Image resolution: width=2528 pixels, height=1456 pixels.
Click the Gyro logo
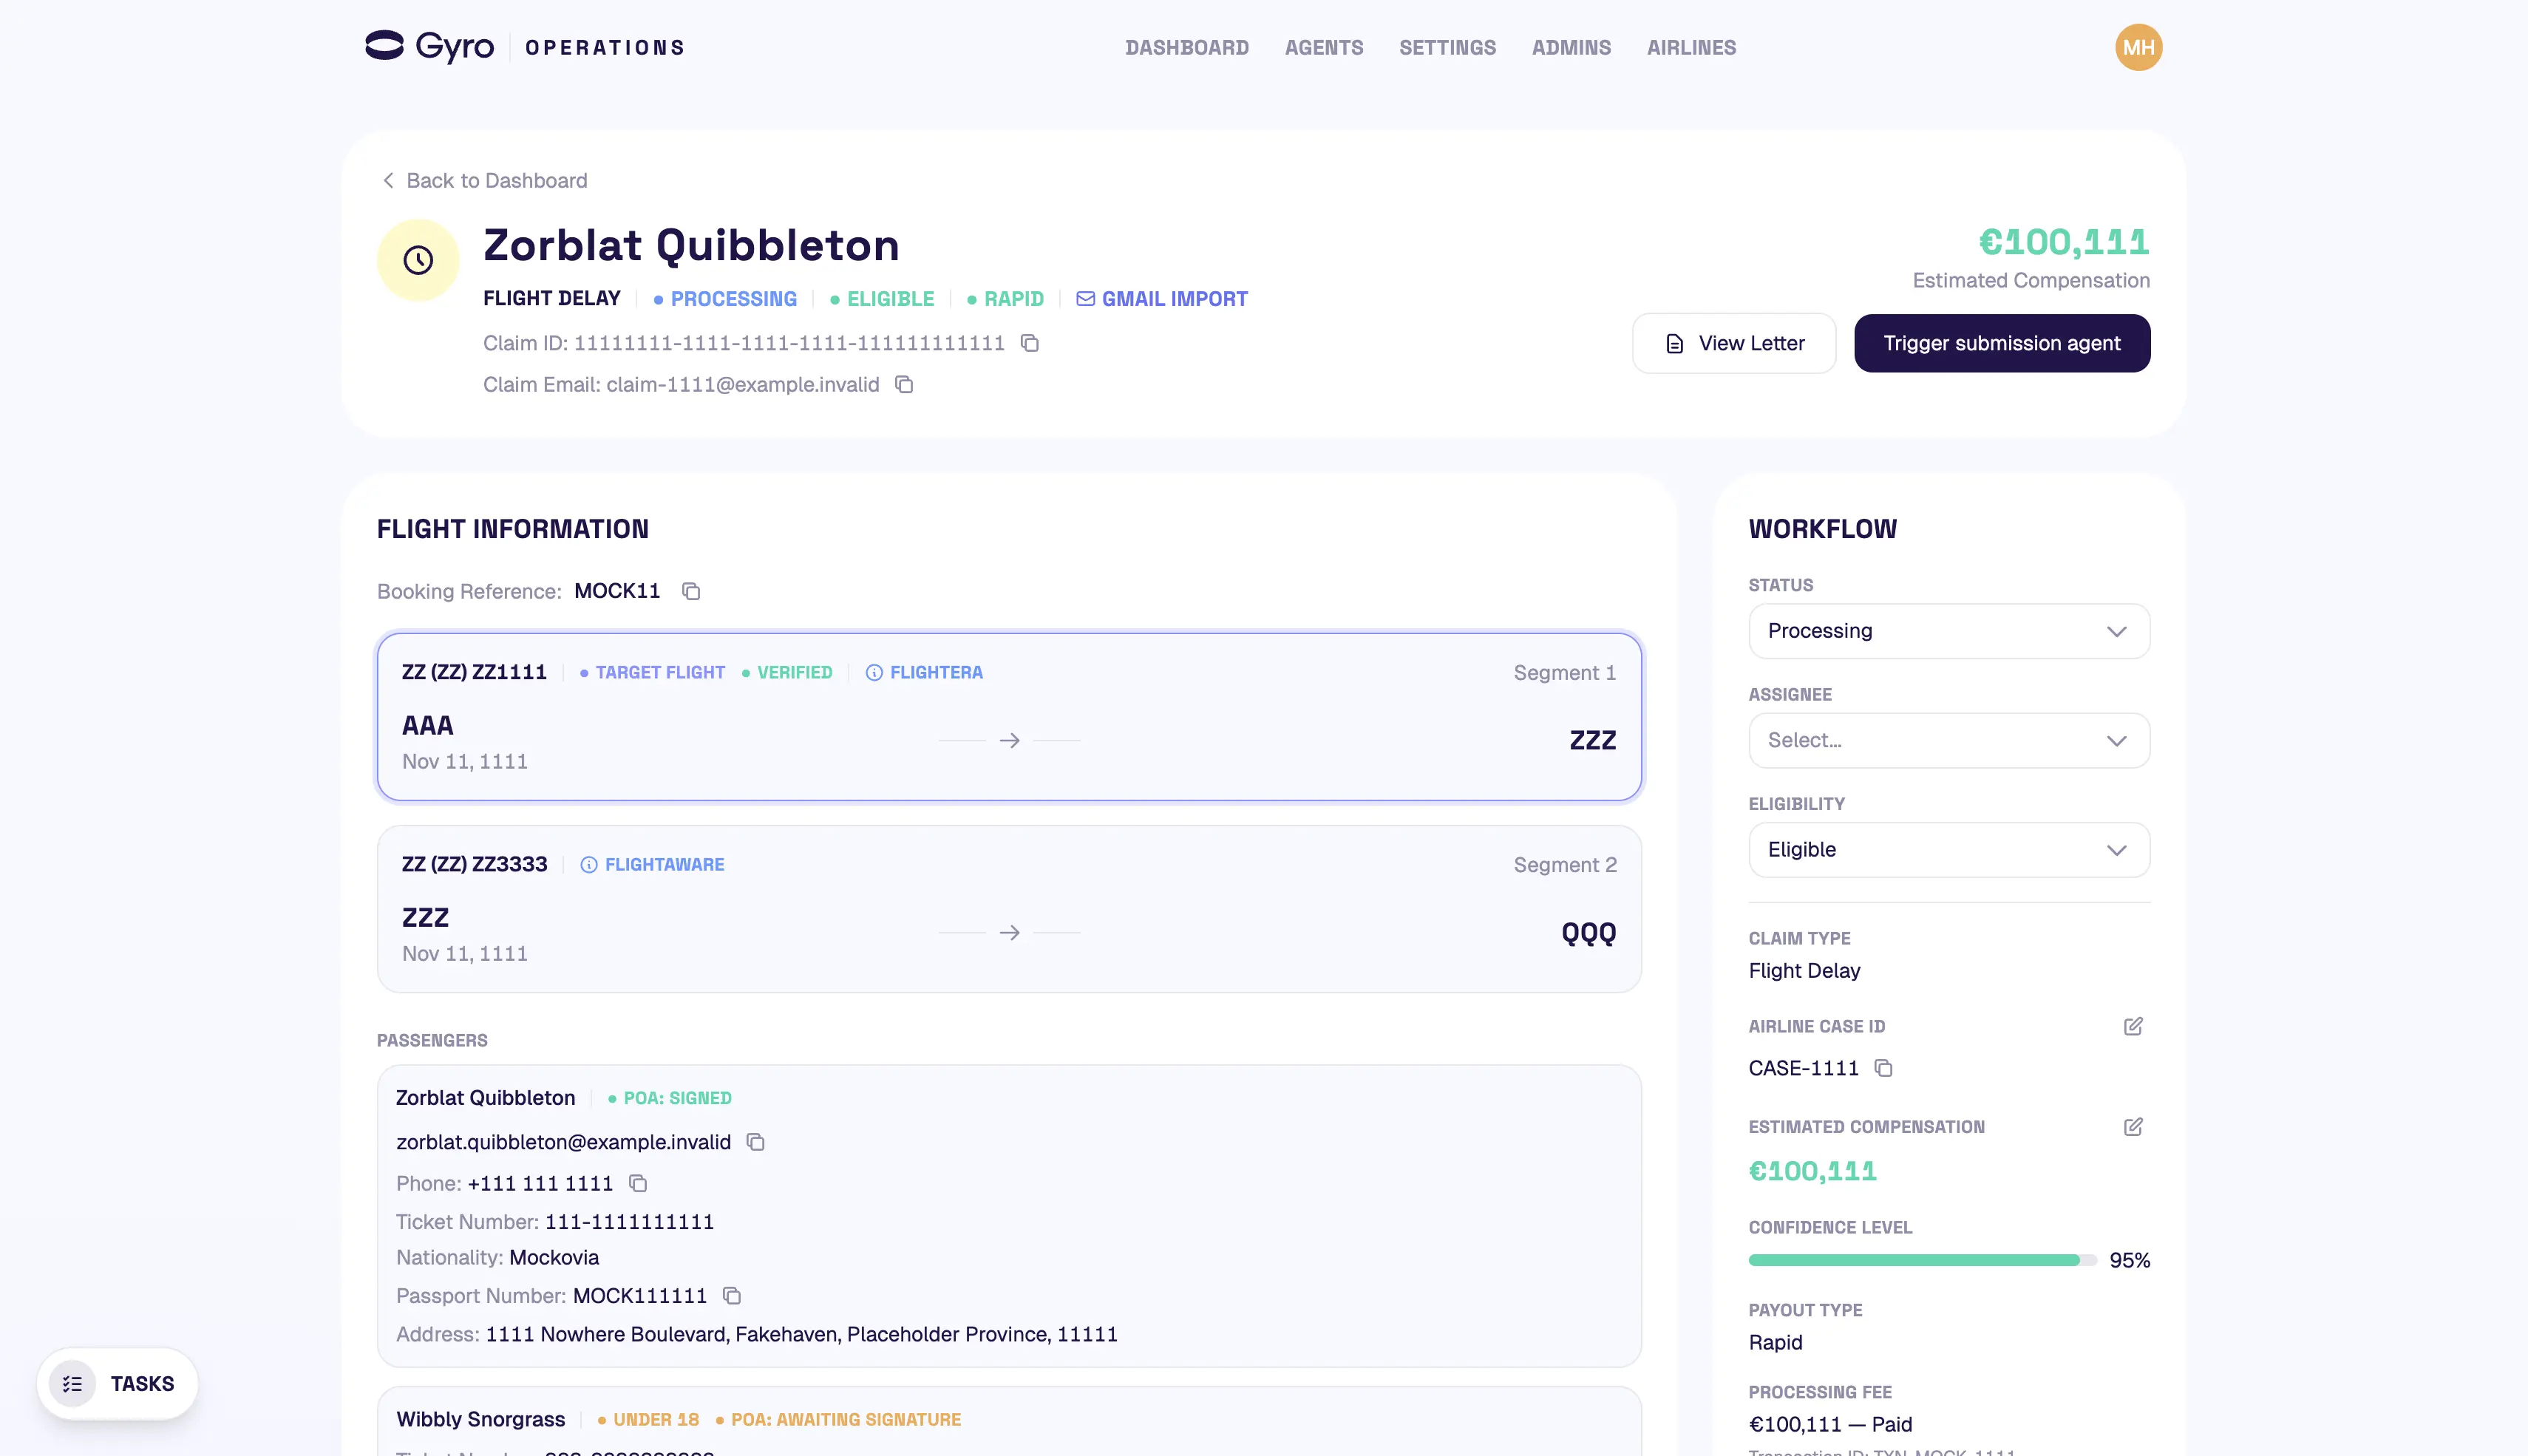[429, 47]
